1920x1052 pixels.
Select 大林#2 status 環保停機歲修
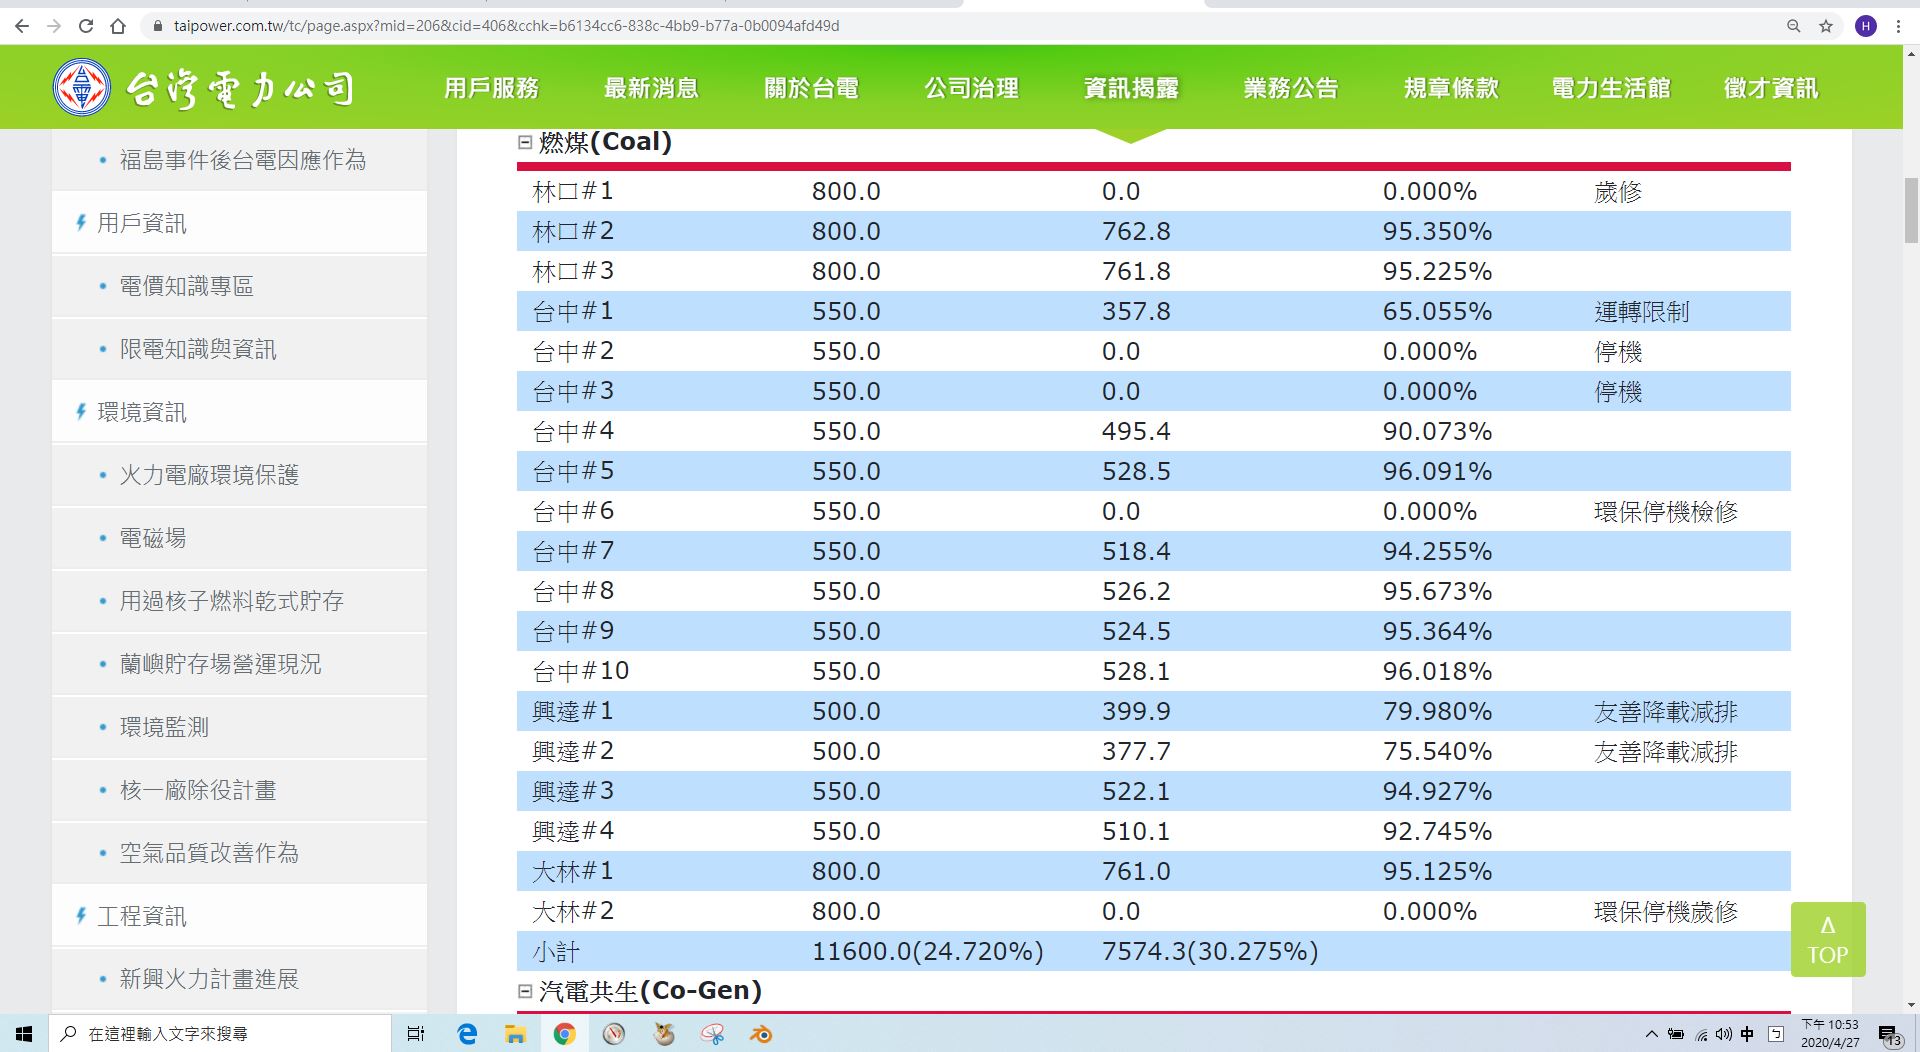(x=1666, y=912)
